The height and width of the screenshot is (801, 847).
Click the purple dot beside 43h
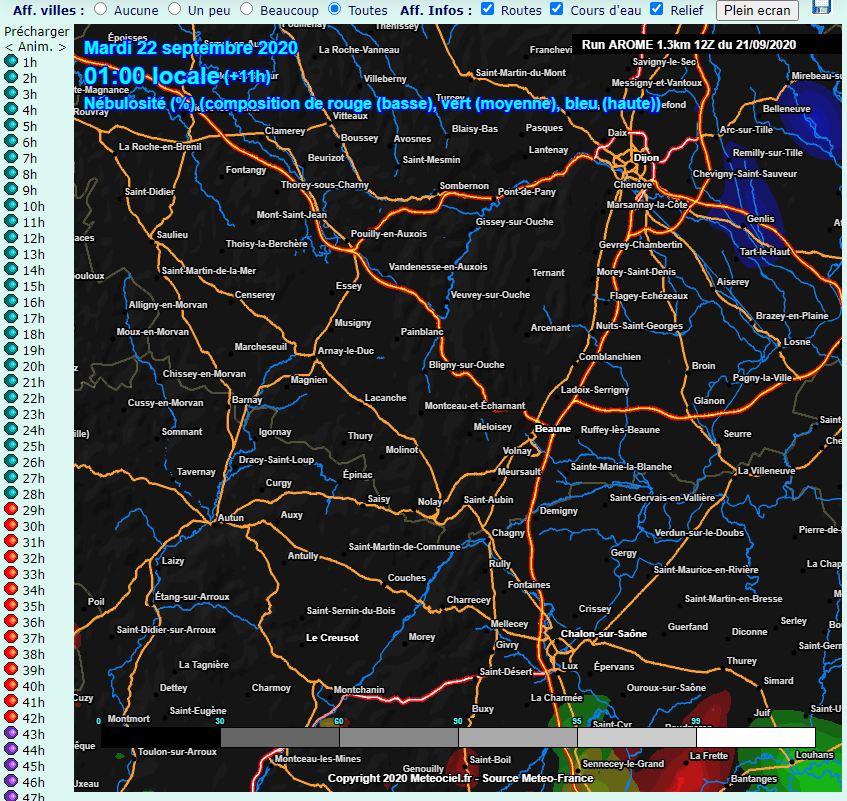[11, 734]
